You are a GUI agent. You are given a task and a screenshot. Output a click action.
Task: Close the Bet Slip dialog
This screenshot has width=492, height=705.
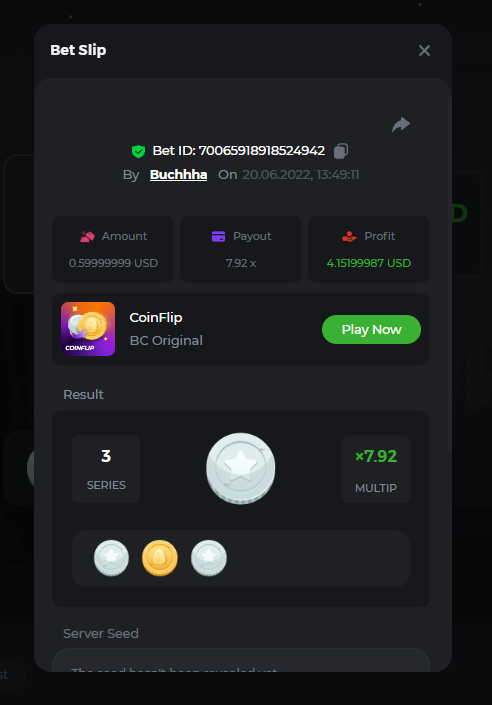424,50
